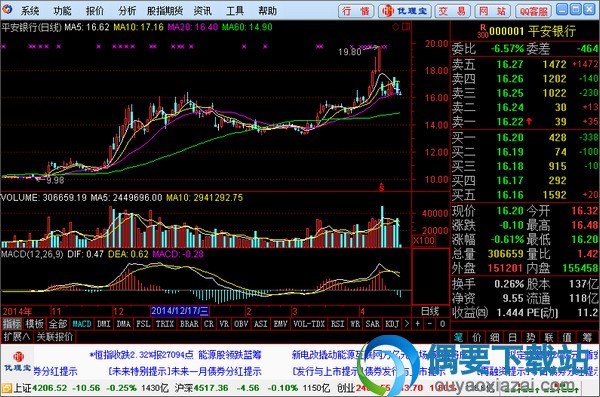This screenshot has width=600, height=397.
Task: Select the 值 tab in the quote panel
Action: tap(567, 337)
